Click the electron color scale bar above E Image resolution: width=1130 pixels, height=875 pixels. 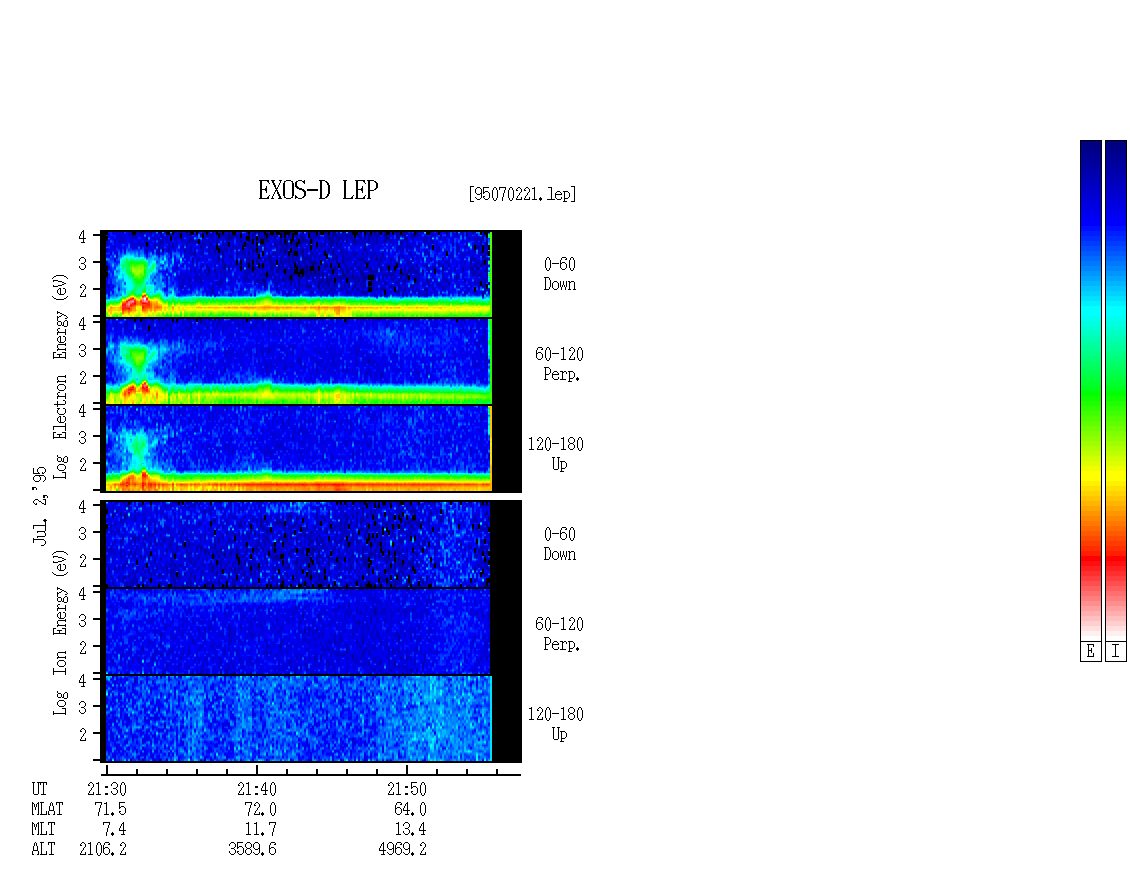[x=1090, y=390]
